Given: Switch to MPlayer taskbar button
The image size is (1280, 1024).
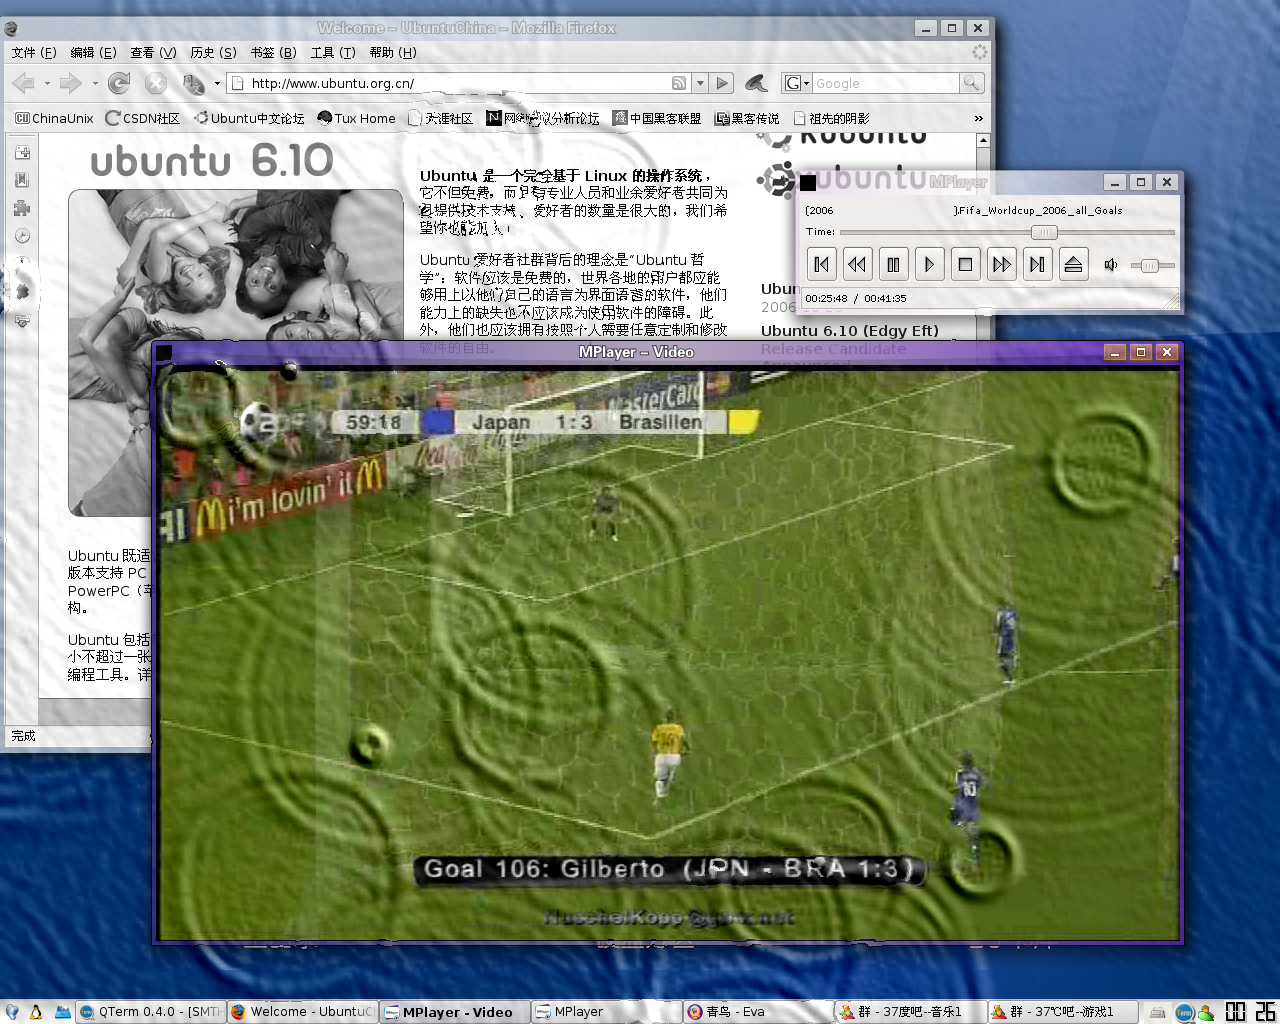Looking at the screenshot, I should tap(607, 1012).
